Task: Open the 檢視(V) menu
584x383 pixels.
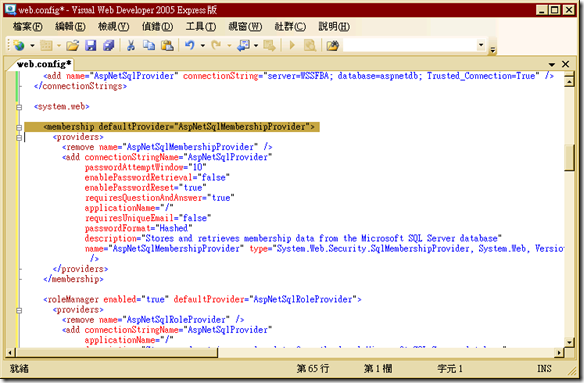Action: 114,26
